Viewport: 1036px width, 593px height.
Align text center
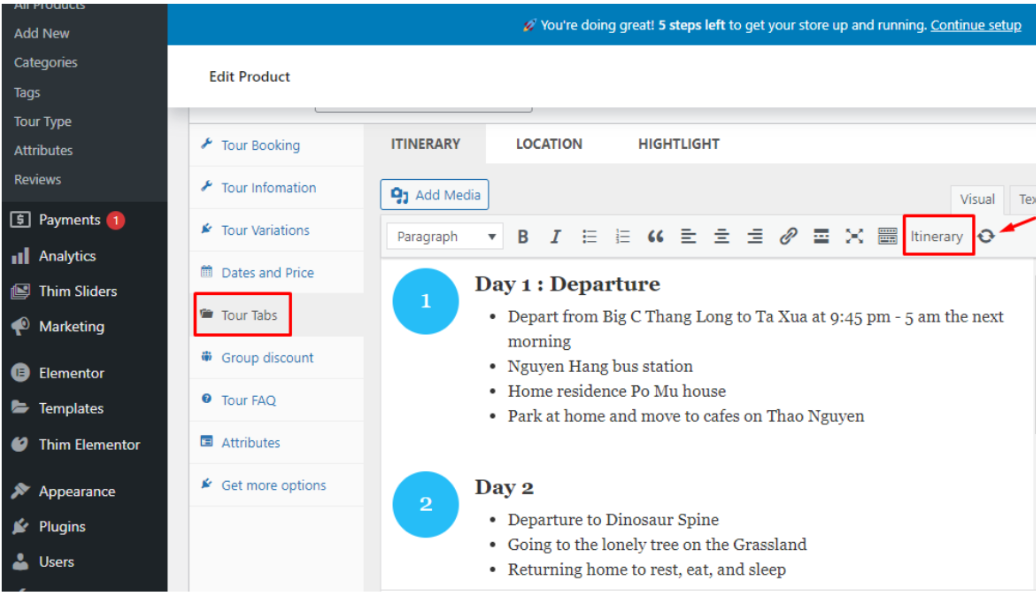[x=722, y=236]
